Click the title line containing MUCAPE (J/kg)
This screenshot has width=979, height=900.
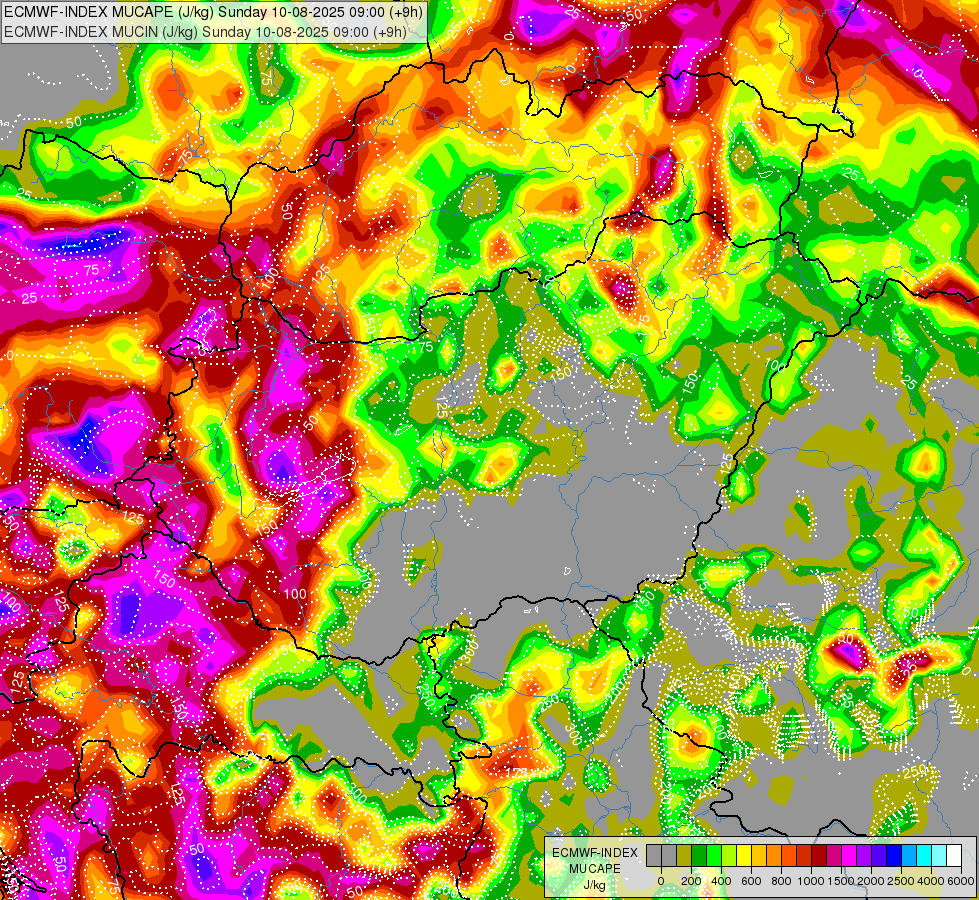coord(214,12)
